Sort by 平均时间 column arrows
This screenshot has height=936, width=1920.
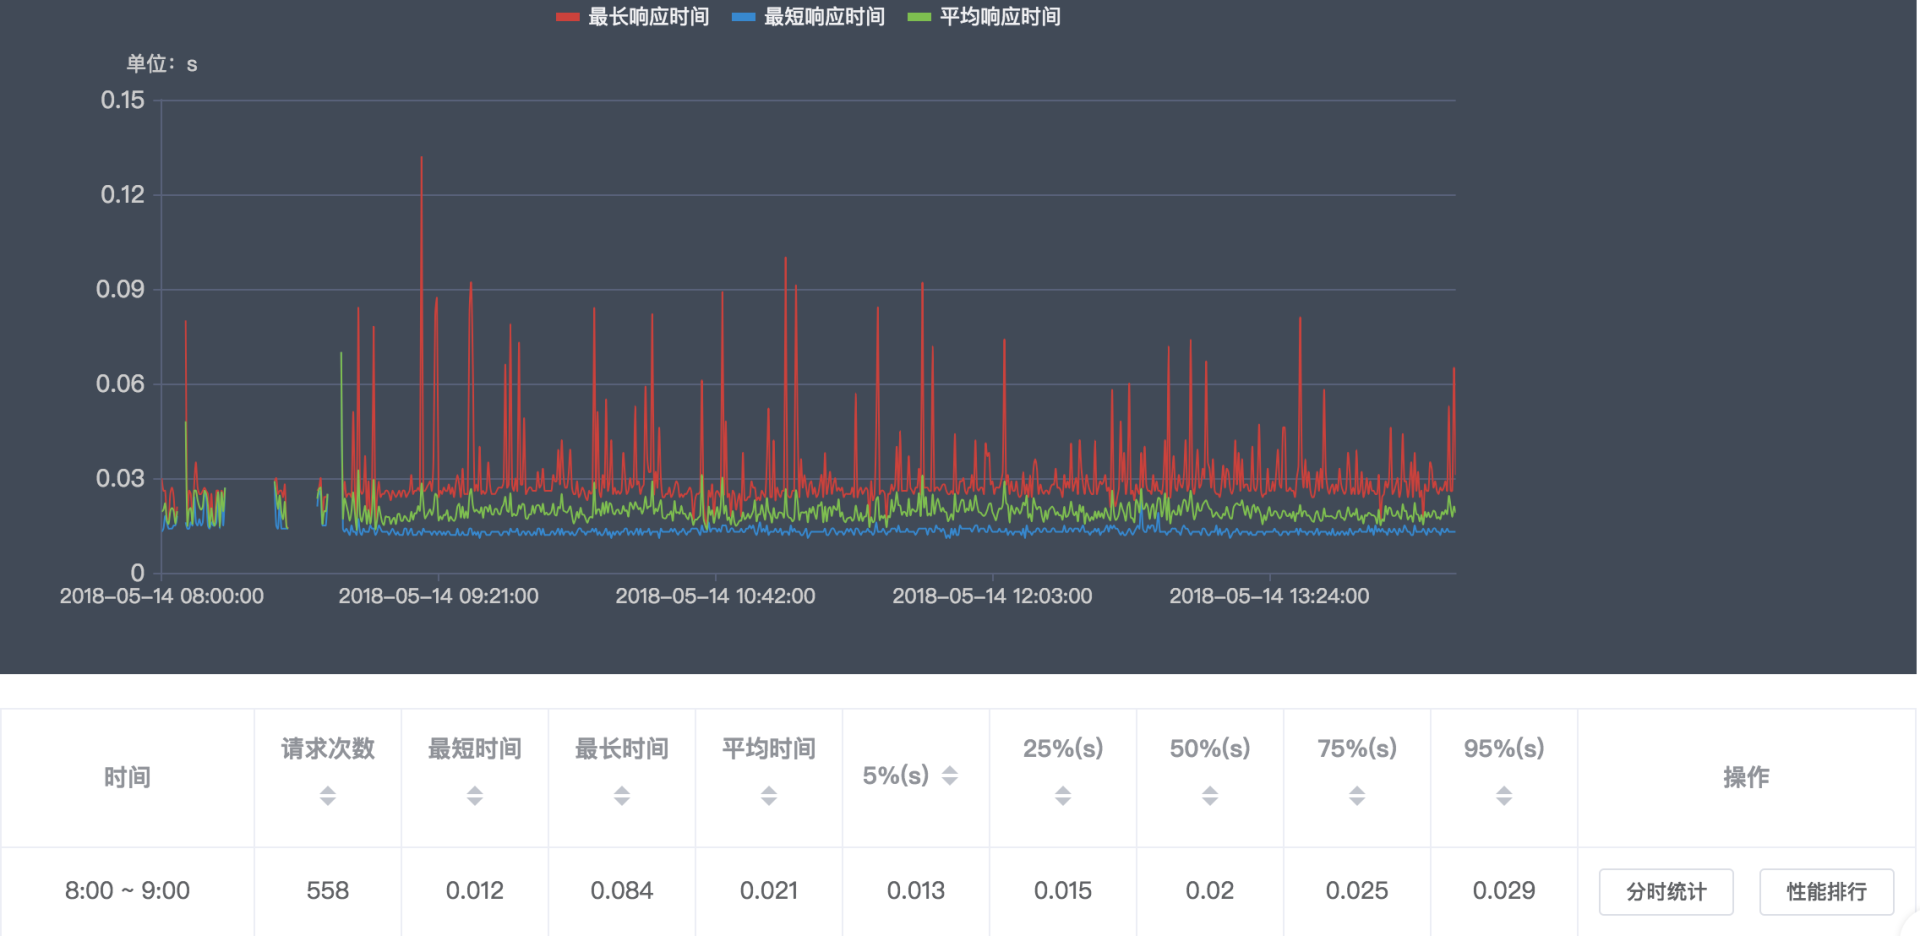click(x=769, y=796)
